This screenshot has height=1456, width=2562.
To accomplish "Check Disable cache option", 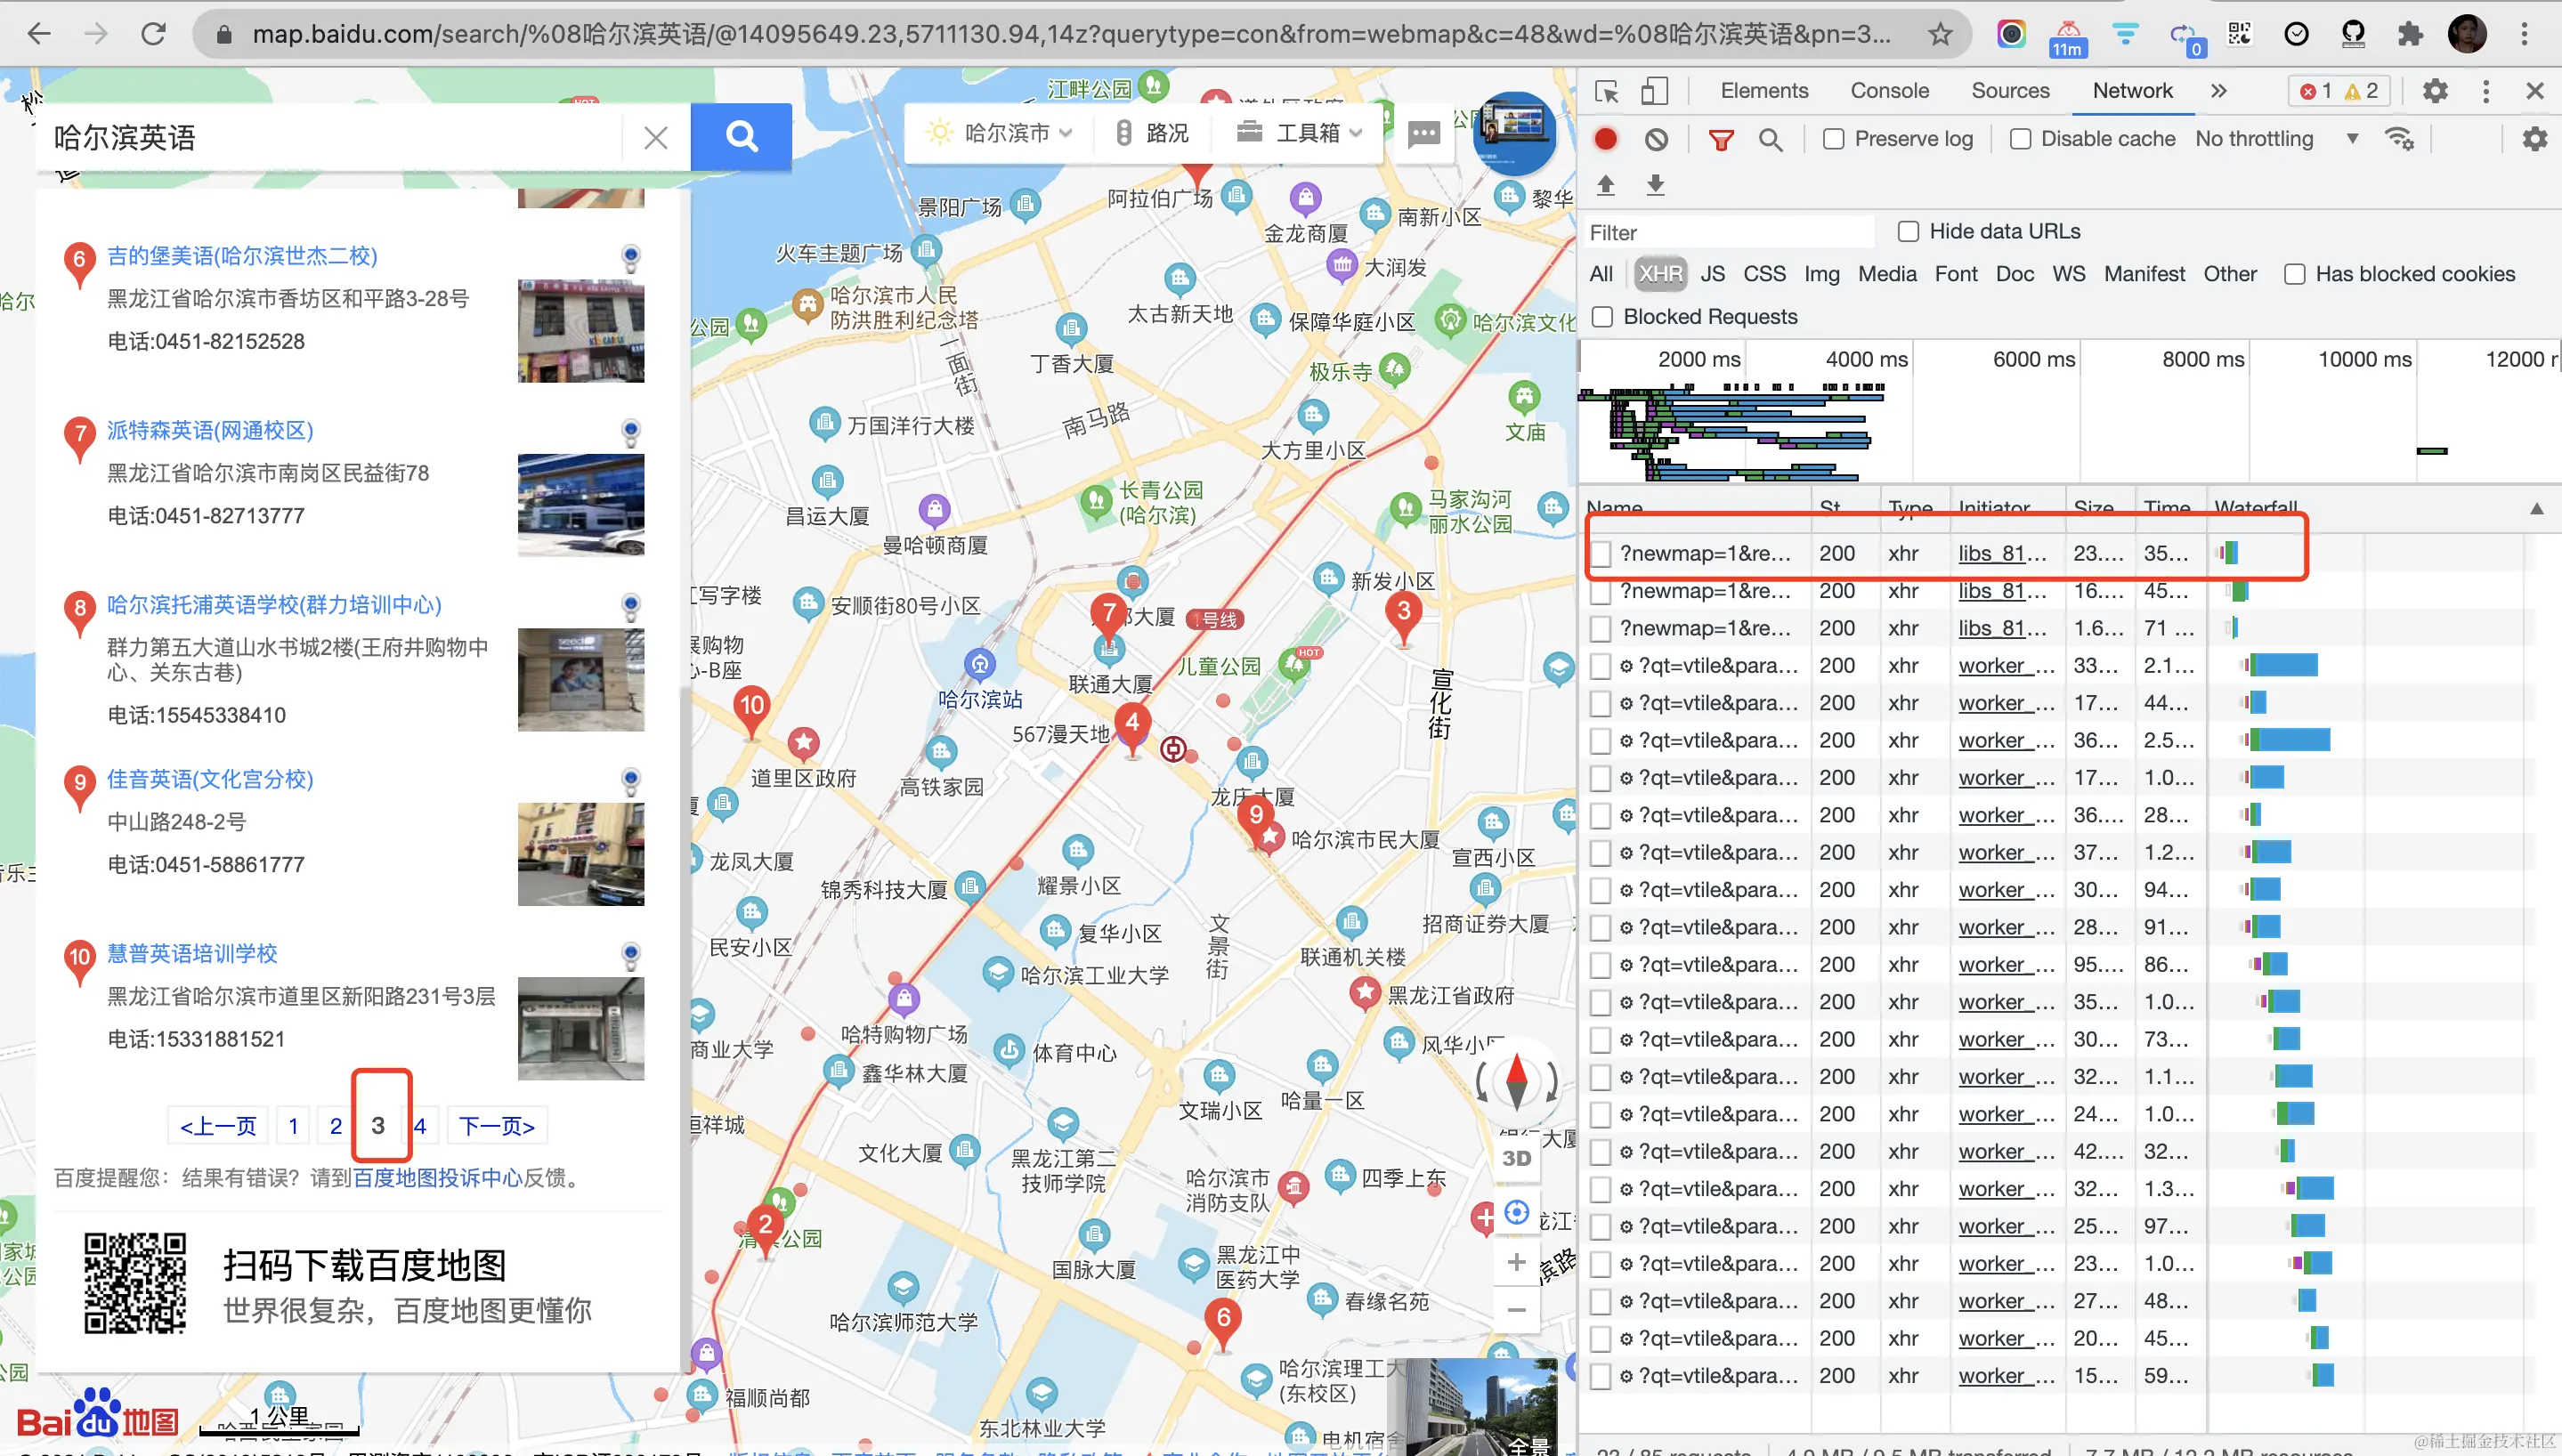I will point(2020,139).
